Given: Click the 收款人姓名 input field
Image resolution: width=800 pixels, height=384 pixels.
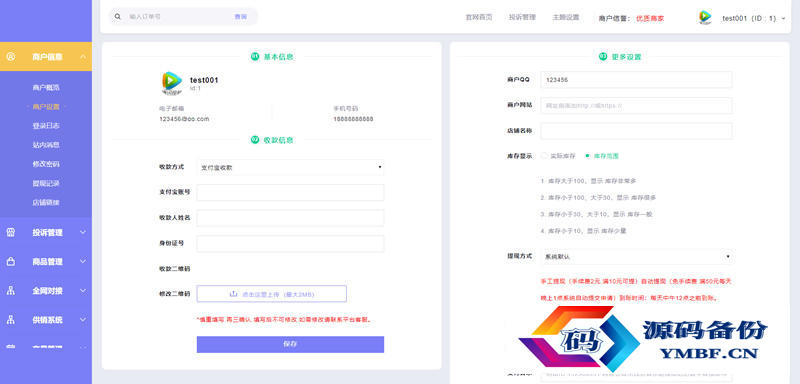Looking at the screenshot, I should tap(290, 218).
